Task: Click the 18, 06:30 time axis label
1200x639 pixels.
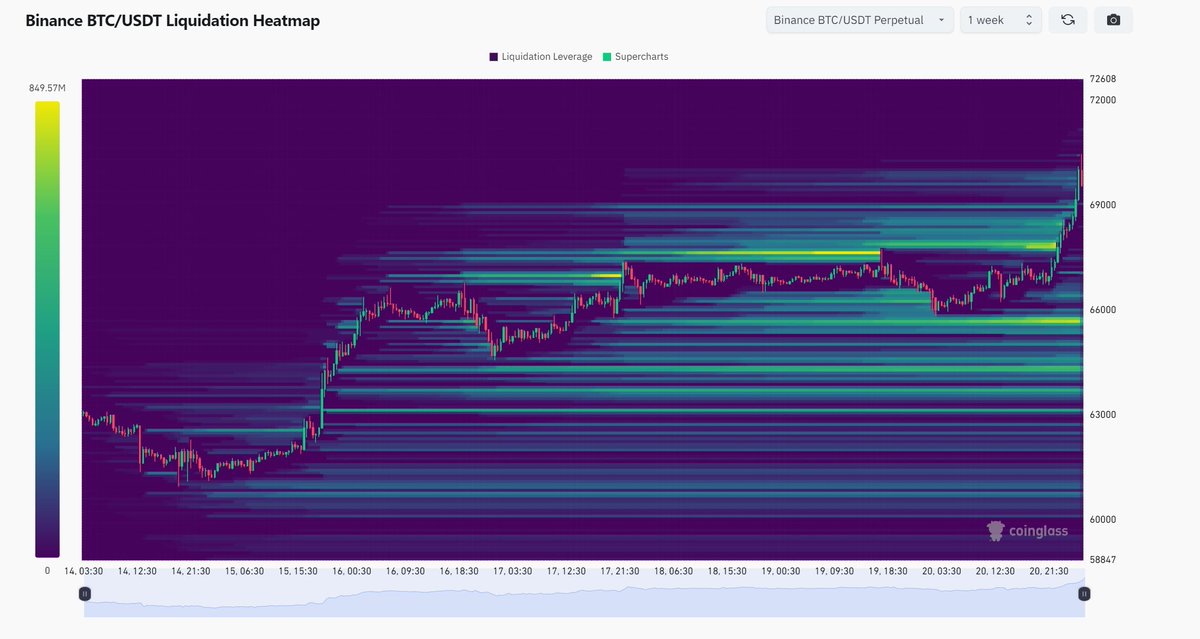Action: coord(673,571)
